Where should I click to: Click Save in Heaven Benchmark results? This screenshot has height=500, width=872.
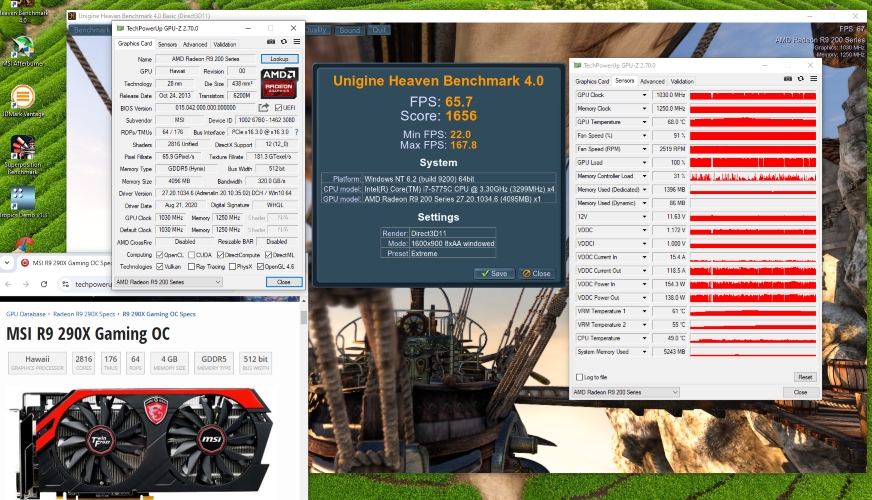pyautogui.click(x=494, y=273)
